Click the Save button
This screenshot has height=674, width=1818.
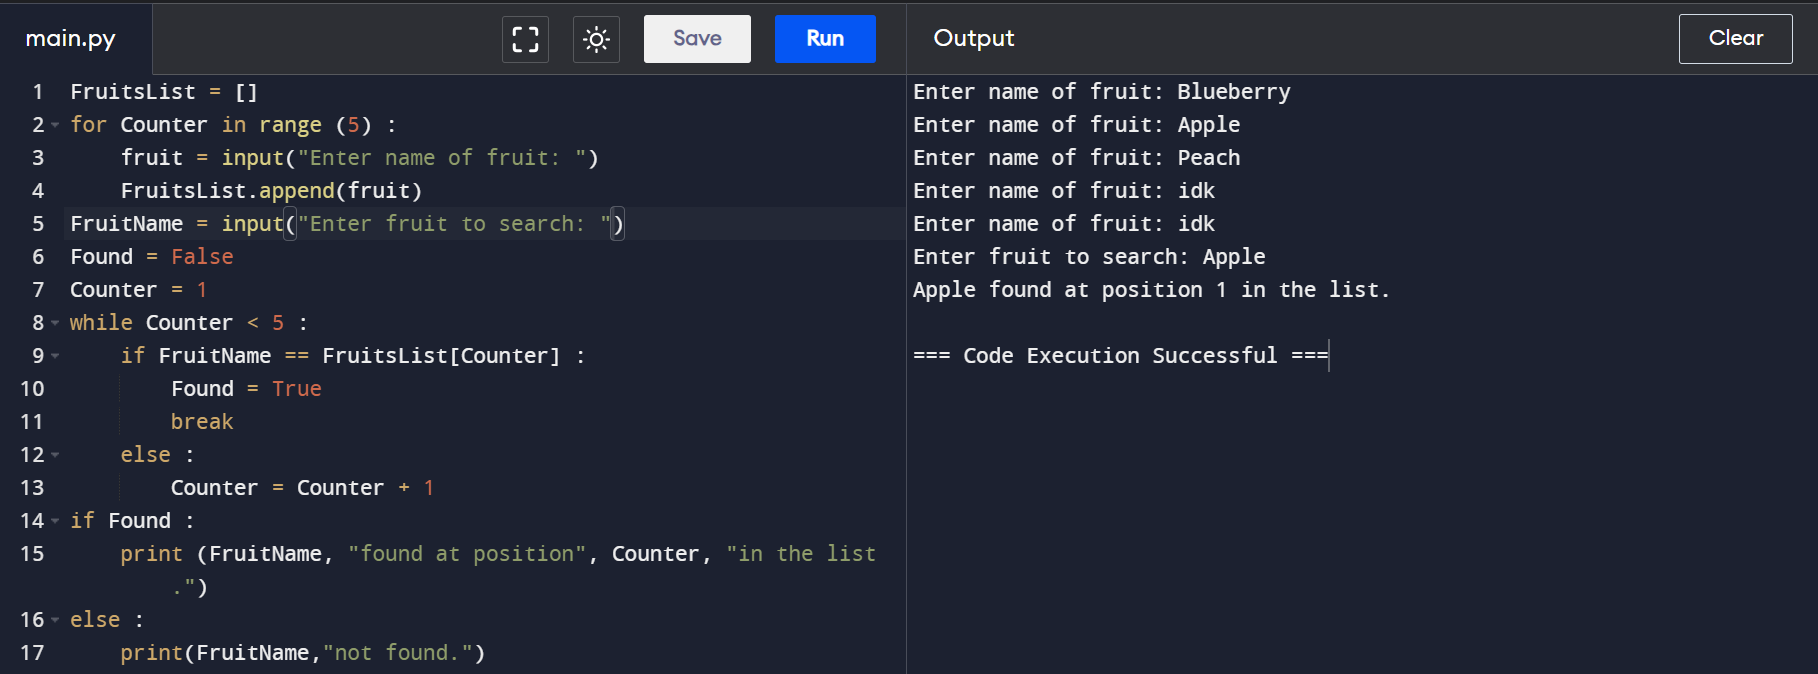[x=697, y=39]
